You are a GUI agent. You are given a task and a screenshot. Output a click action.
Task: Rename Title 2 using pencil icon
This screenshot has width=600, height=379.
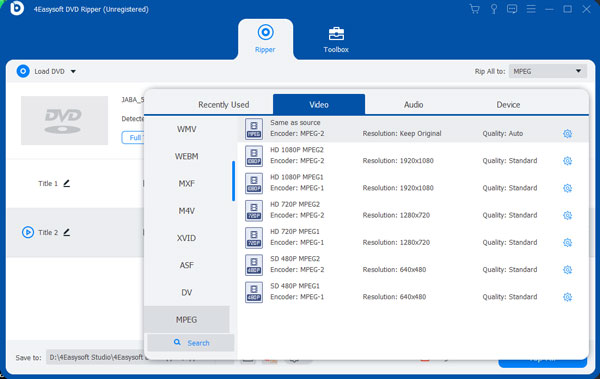coord(67,232)
